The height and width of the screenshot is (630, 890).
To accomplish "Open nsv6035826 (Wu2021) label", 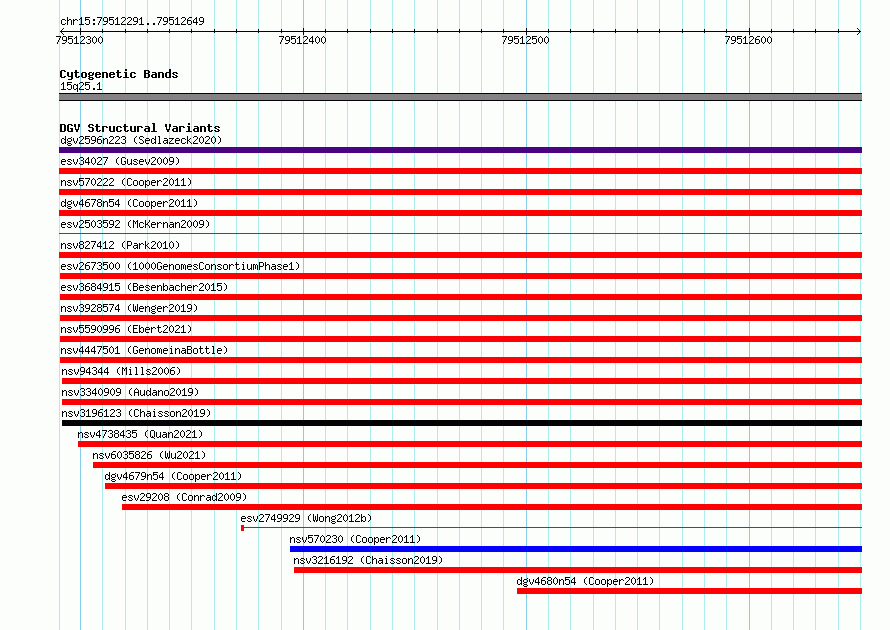I will click(149, 455).
